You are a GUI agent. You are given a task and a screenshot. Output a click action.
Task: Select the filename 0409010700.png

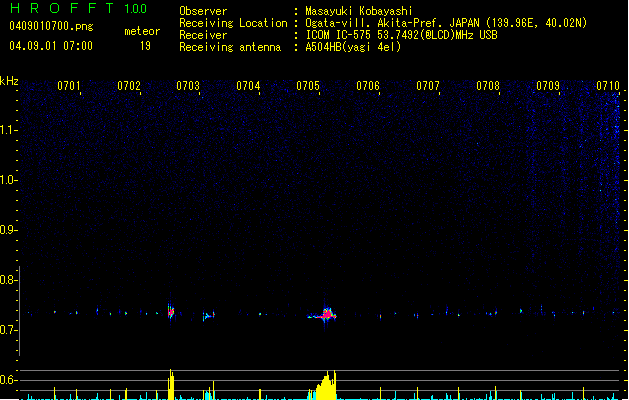[51, 27]
